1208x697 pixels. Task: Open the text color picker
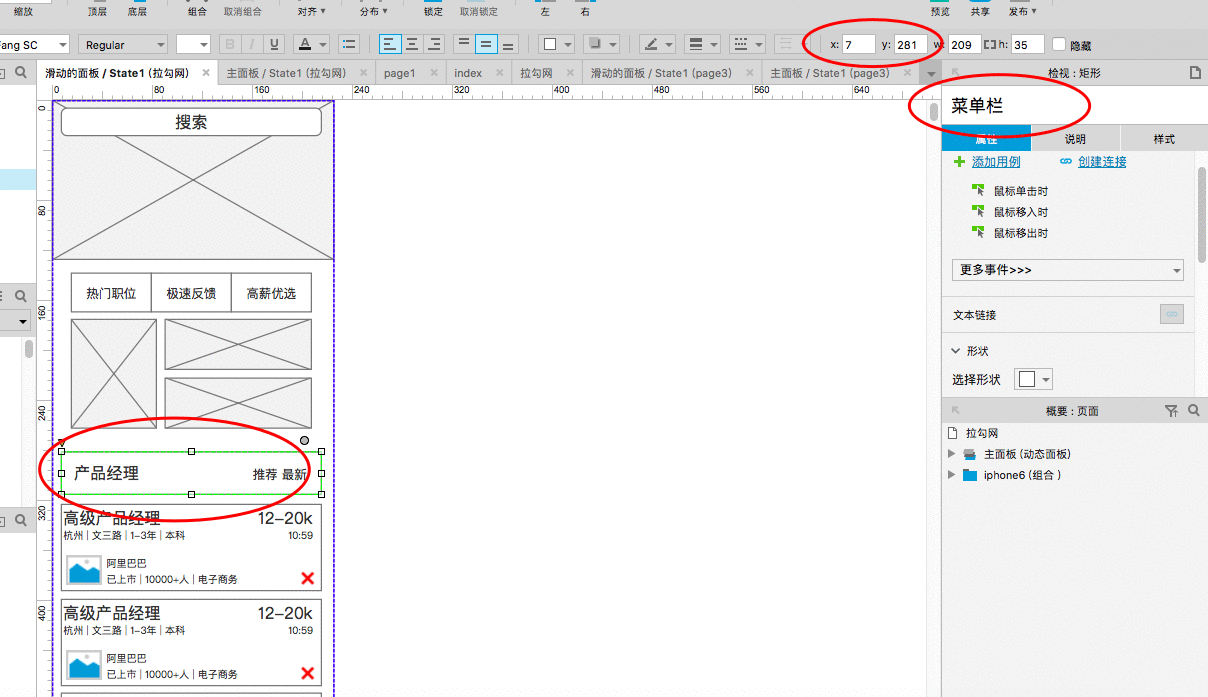pos(311,44)
